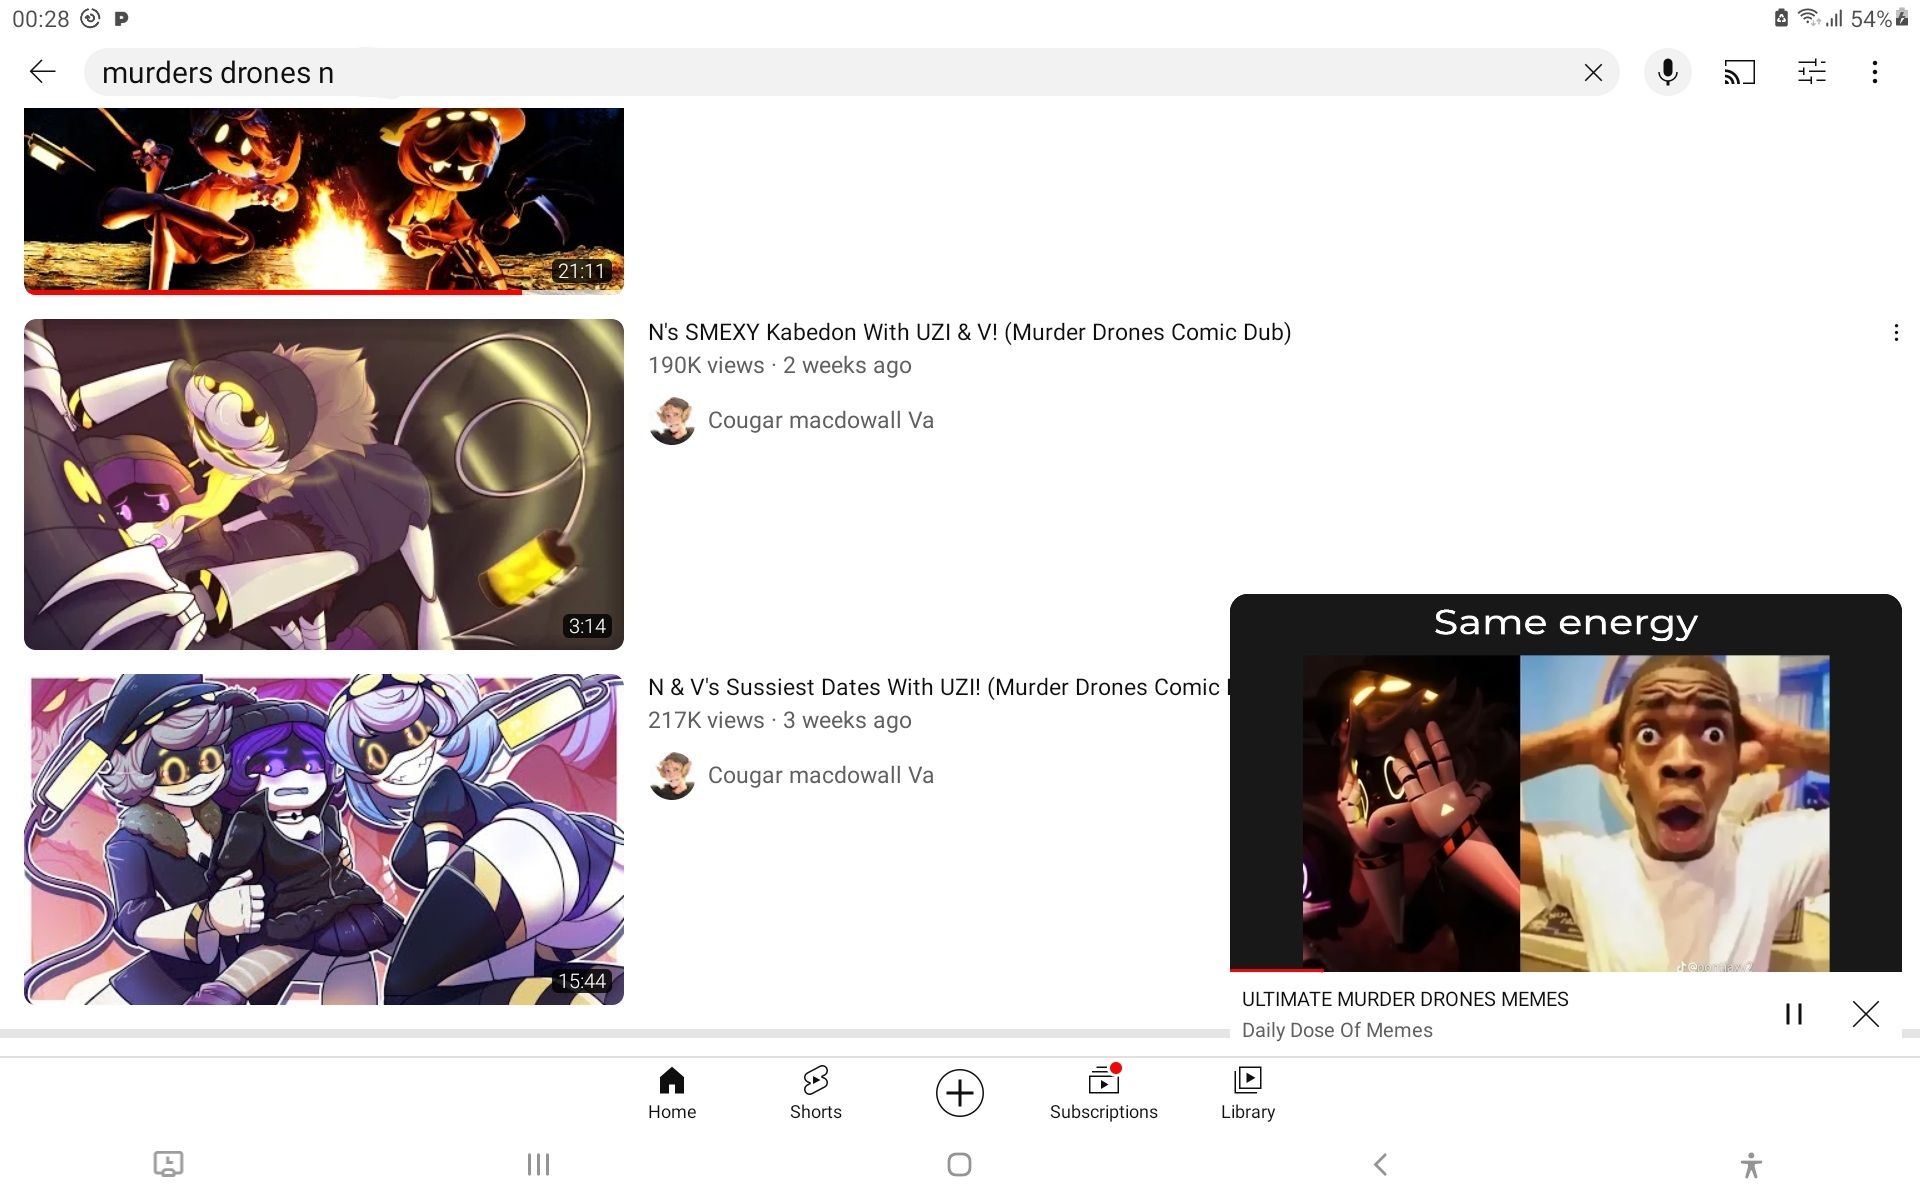Open Cougar macdowall Va avatar under Kabedon video
The height and width of the screenshot is (1200, 1920).
(672, 420)
